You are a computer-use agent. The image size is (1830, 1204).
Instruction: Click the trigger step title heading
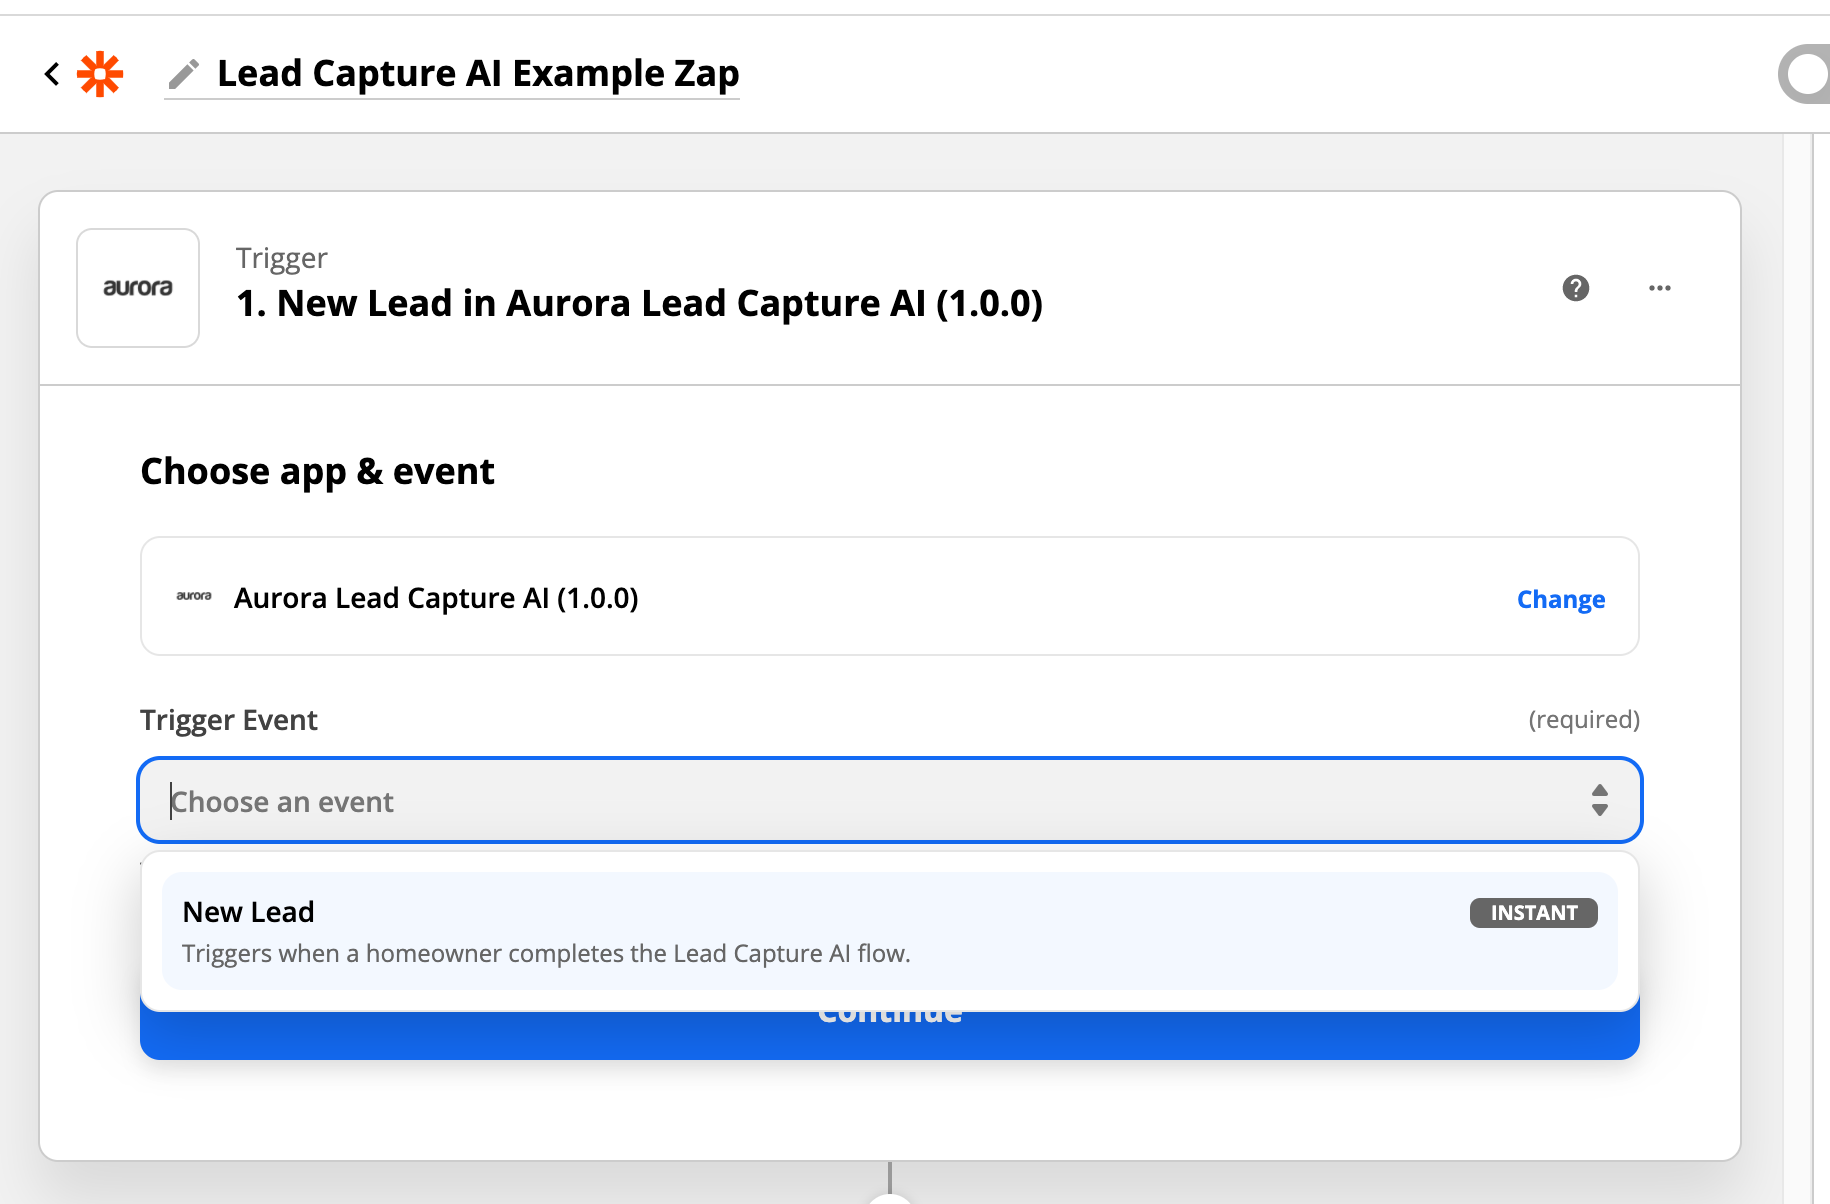pos(639,304)
